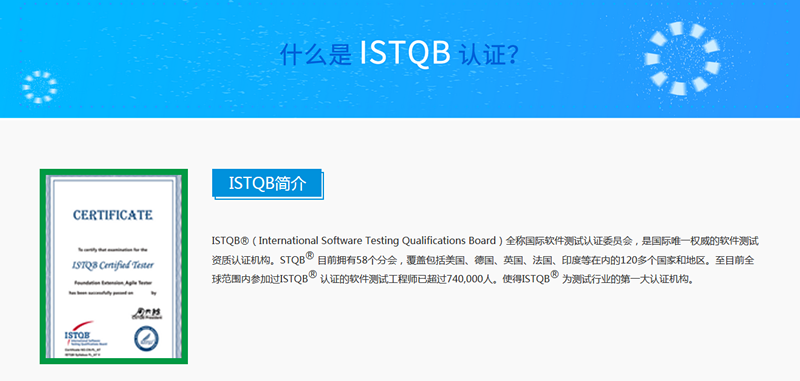Open the ISTQB certificate thumbnail
Image resolution: width=800 pixels, height=381 pixels.
point(114,266)
